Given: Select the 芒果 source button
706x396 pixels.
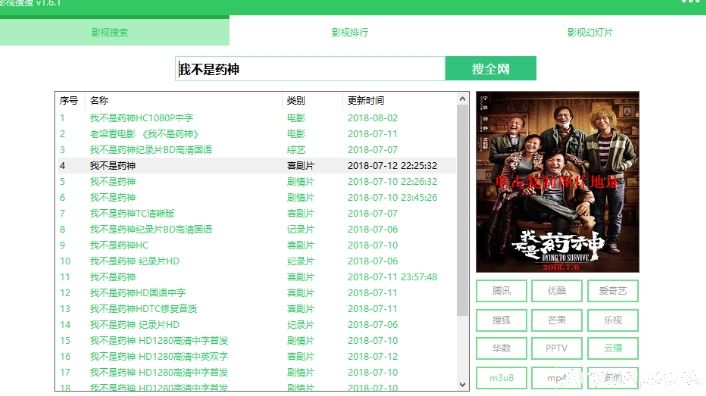Looking at the screenshot, I should coord(557,320).
